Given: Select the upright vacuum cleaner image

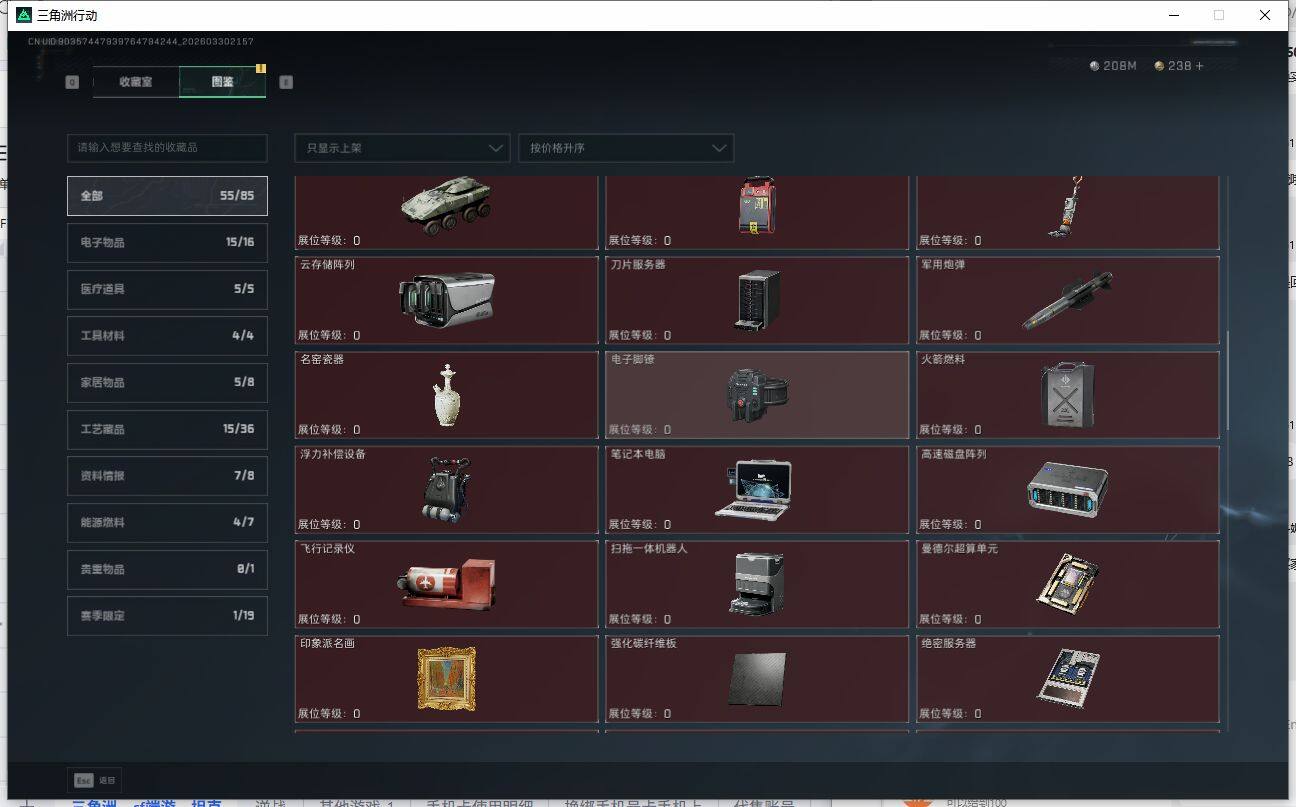Looking at the screenshot, I should click(x=1067, y=206).
